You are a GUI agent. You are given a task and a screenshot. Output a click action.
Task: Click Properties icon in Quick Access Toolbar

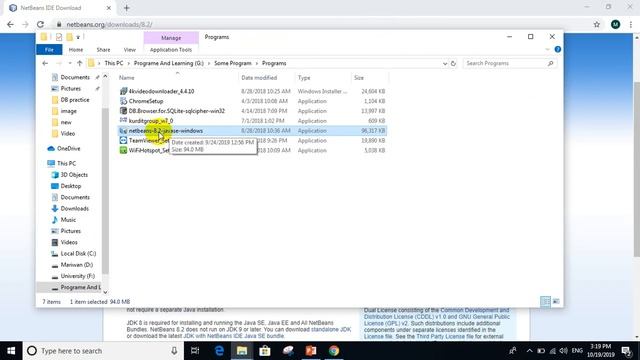(x=59, y=37)
